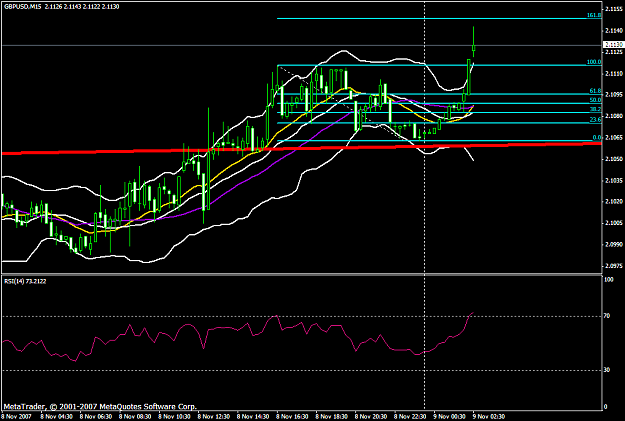Viewport: 625px width, 421px height.
Task: Click the 2.1125 price axis value
Action: tap(614, 52)
